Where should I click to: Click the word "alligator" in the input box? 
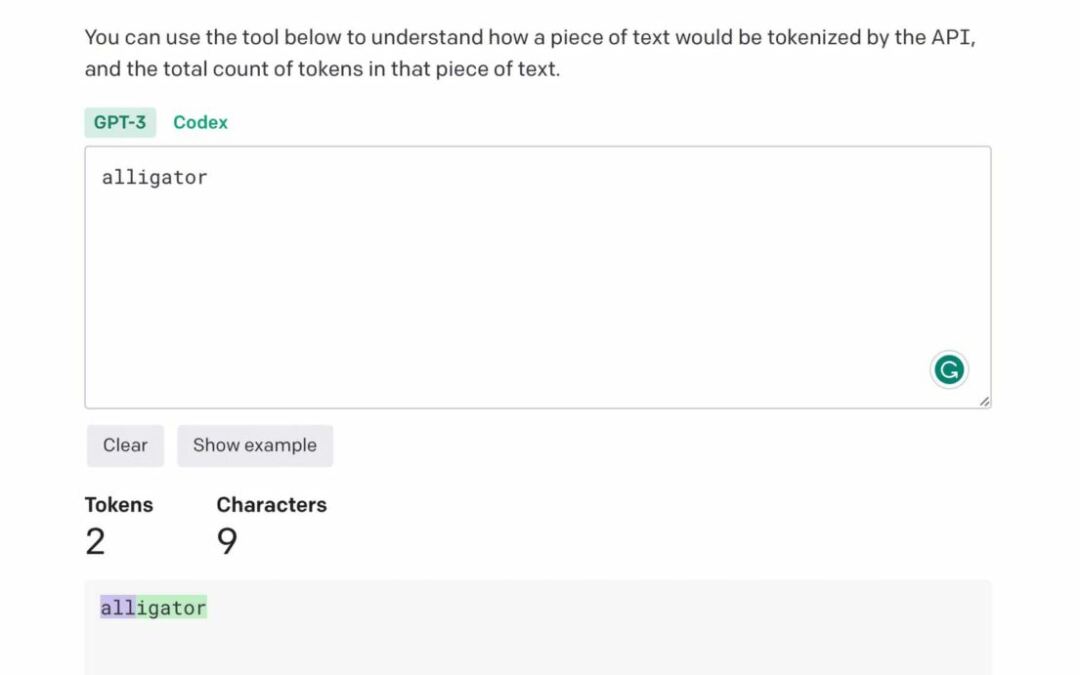(x=154, y=178)
